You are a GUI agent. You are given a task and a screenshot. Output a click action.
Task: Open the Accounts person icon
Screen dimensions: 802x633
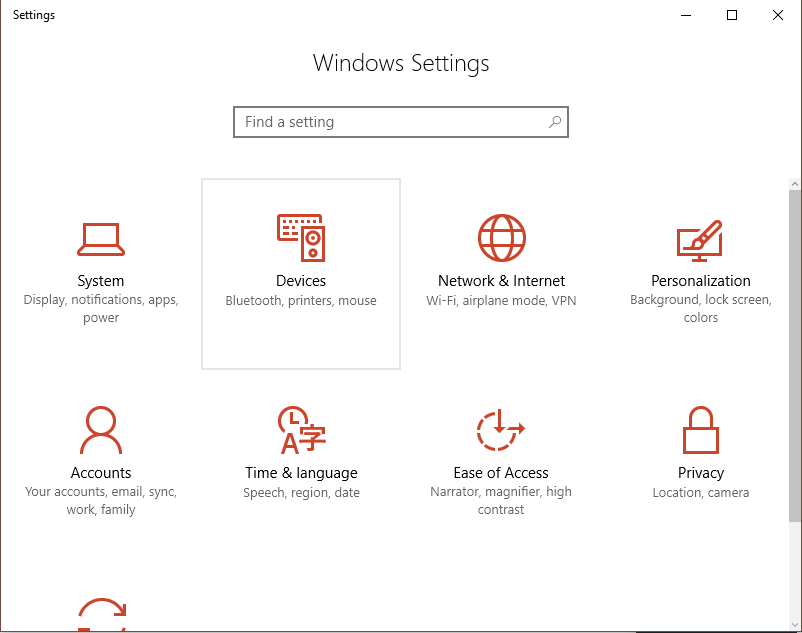click(101, 430)
